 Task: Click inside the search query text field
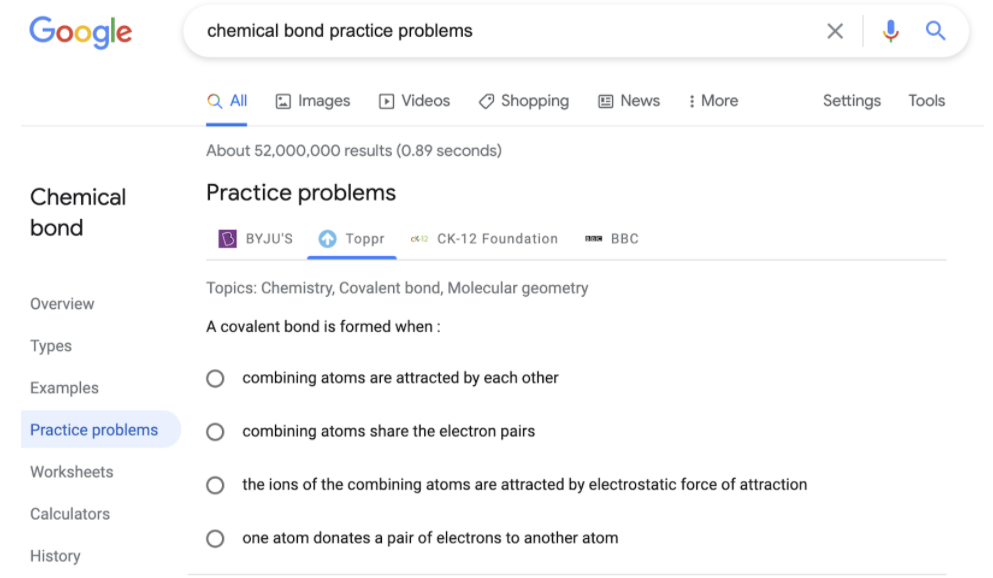pyautogui.click(x=500, y=31)
